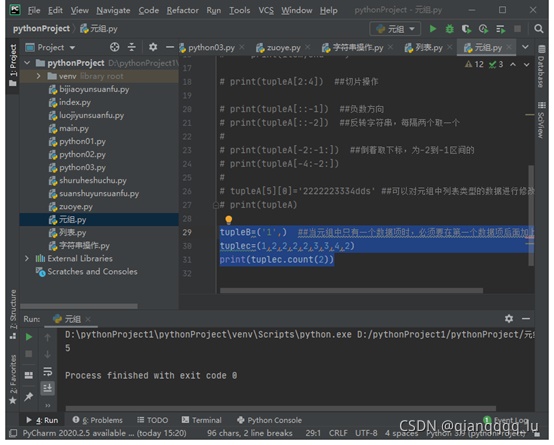Viewport: 554px width, 445px height.
Task: Click UTF-8 encoding in status bar
Action: coord(366,433)
